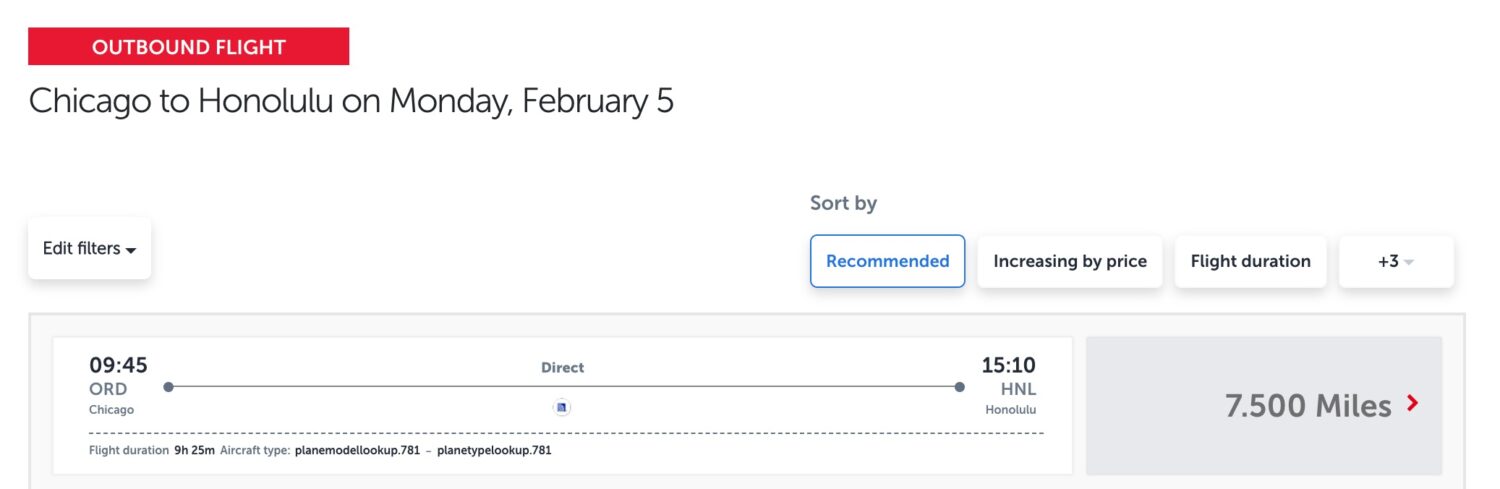Click the origin dot on route line
The height and width of the screenshot is (489, 1500).
coord(168,387)
